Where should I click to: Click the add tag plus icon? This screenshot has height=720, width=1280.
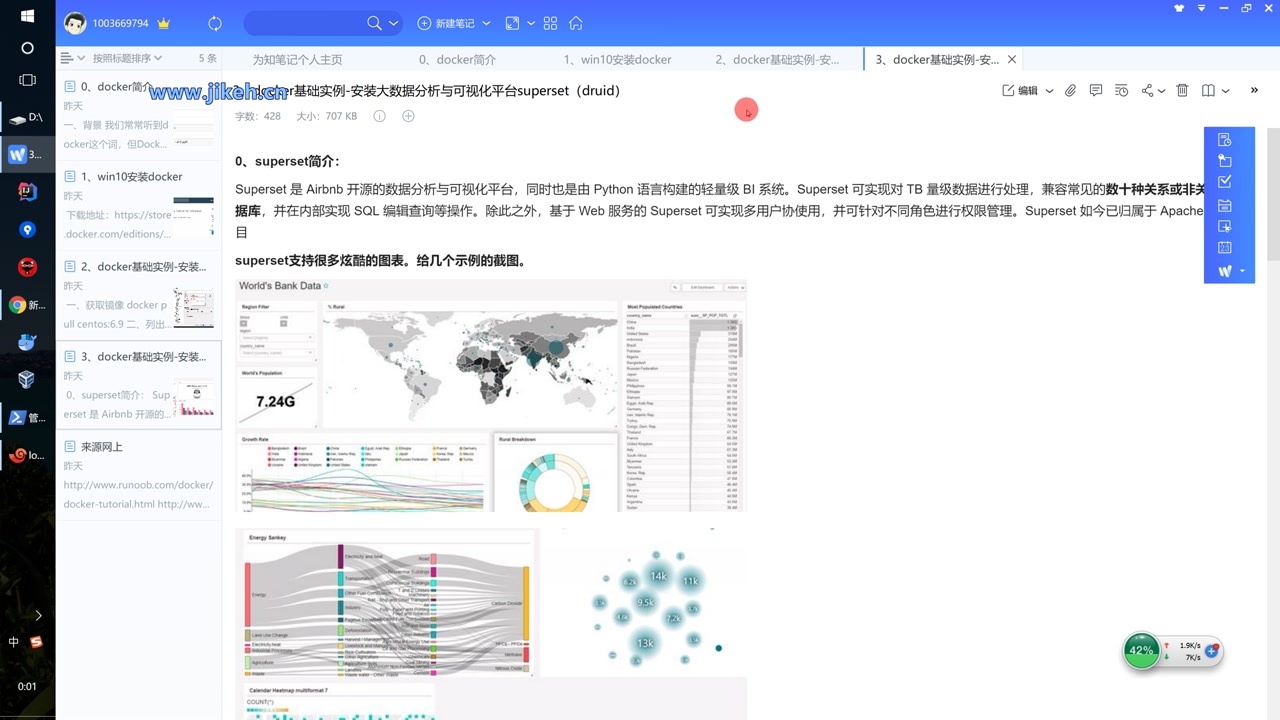408,116
